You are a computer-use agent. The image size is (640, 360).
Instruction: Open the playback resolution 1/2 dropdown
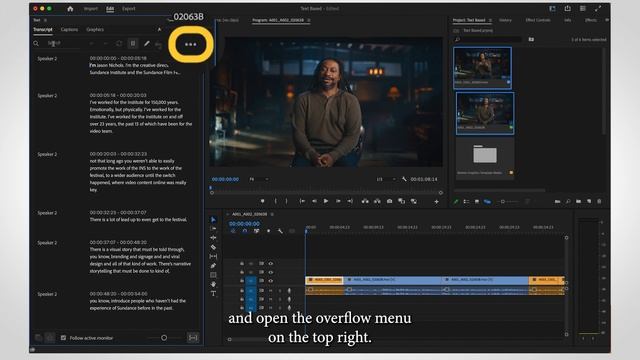click(386, 179)
